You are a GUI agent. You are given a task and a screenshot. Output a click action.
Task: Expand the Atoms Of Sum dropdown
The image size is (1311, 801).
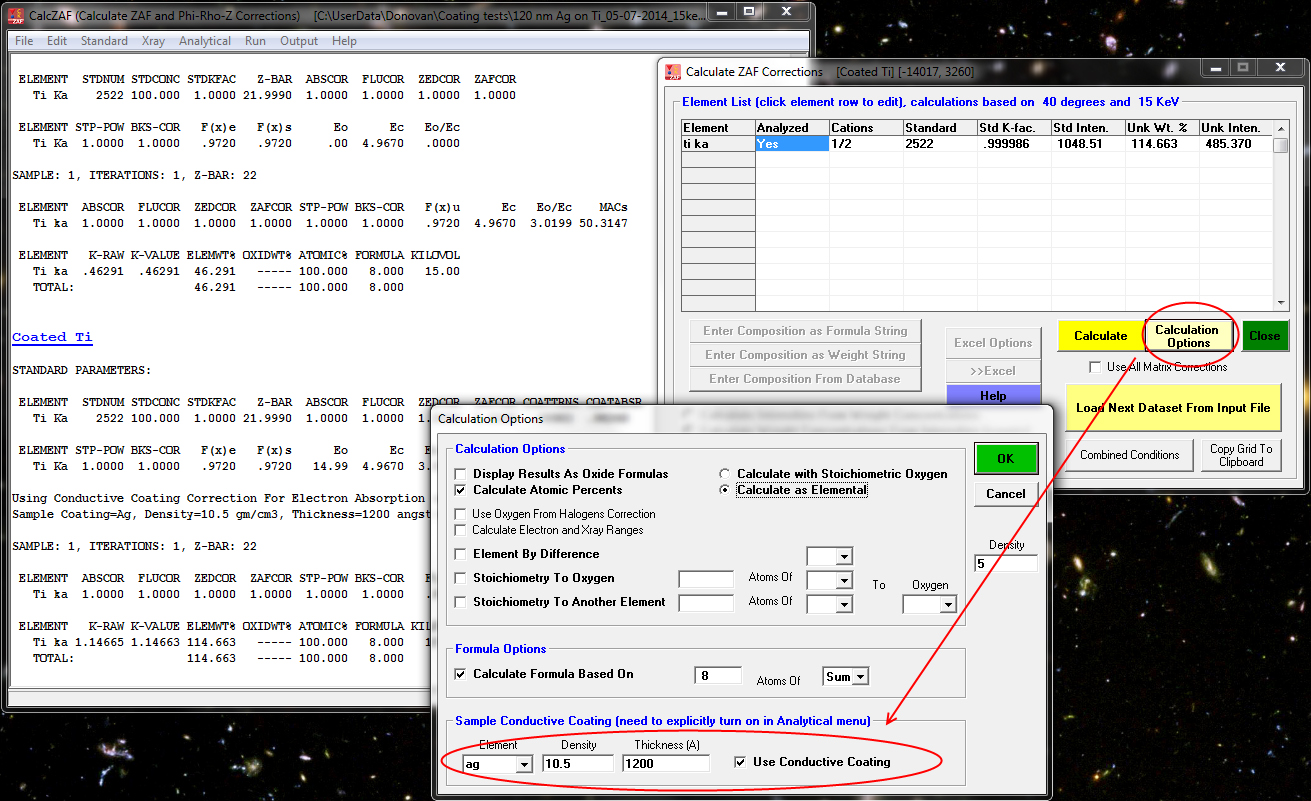[x=859, y=677]
